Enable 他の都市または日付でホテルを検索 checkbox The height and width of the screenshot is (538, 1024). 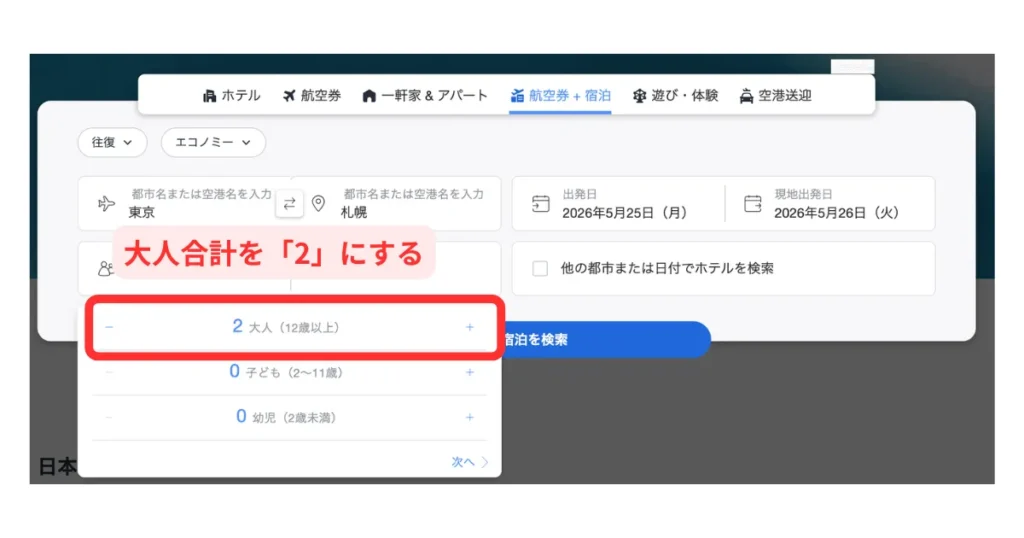(x=540, y=268)
